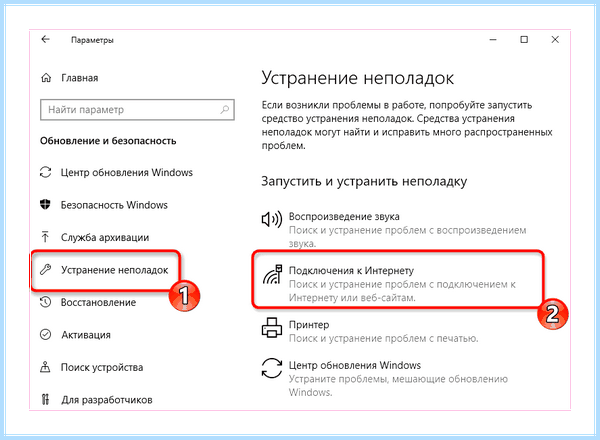Click the person locator icon for Поиск устройства
Image resolution: width=600 pixels, height=440 pixels.
point(45,367)
